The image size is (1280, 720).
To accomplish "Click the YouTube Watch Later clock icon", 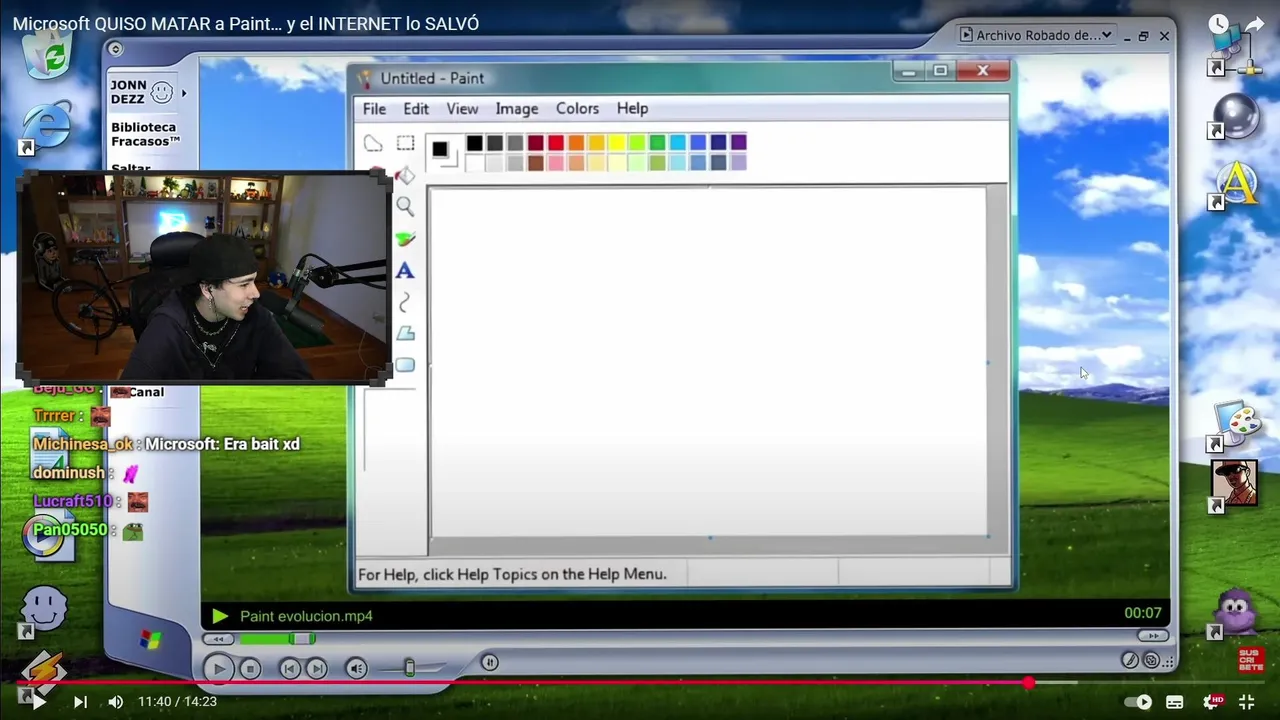I will pos(1218,24).
